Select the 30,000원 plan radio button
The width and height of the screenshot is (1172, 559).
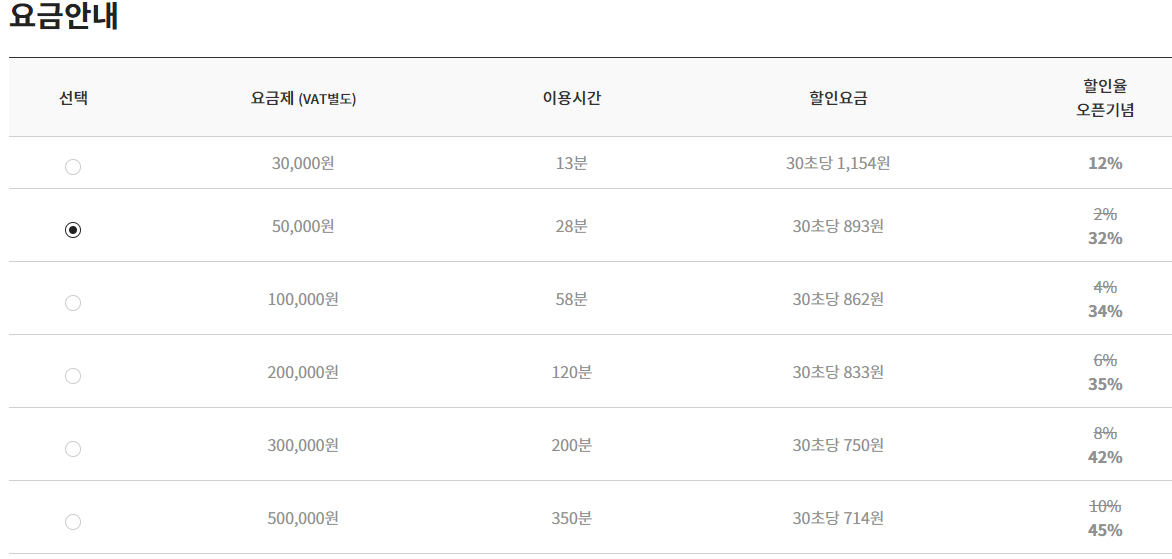tap(73, 167)
